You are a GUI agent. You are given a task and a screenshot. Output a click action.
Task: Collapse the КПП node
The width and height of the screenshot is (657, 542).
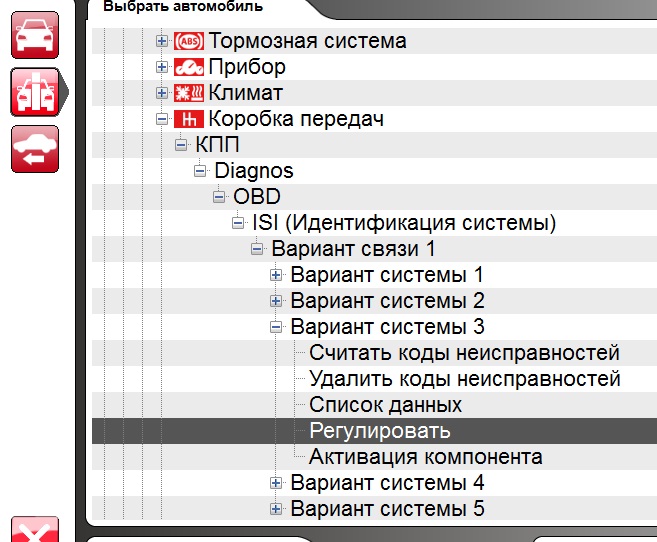(x=181, y=145)
